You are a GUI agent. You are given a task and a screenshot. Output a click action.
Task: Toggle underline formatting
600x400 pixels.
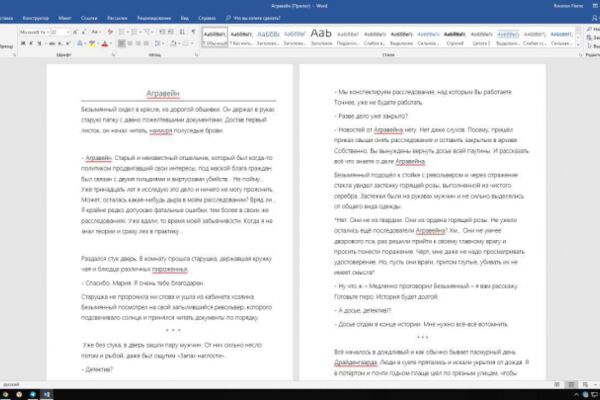(x=39, y=43)
